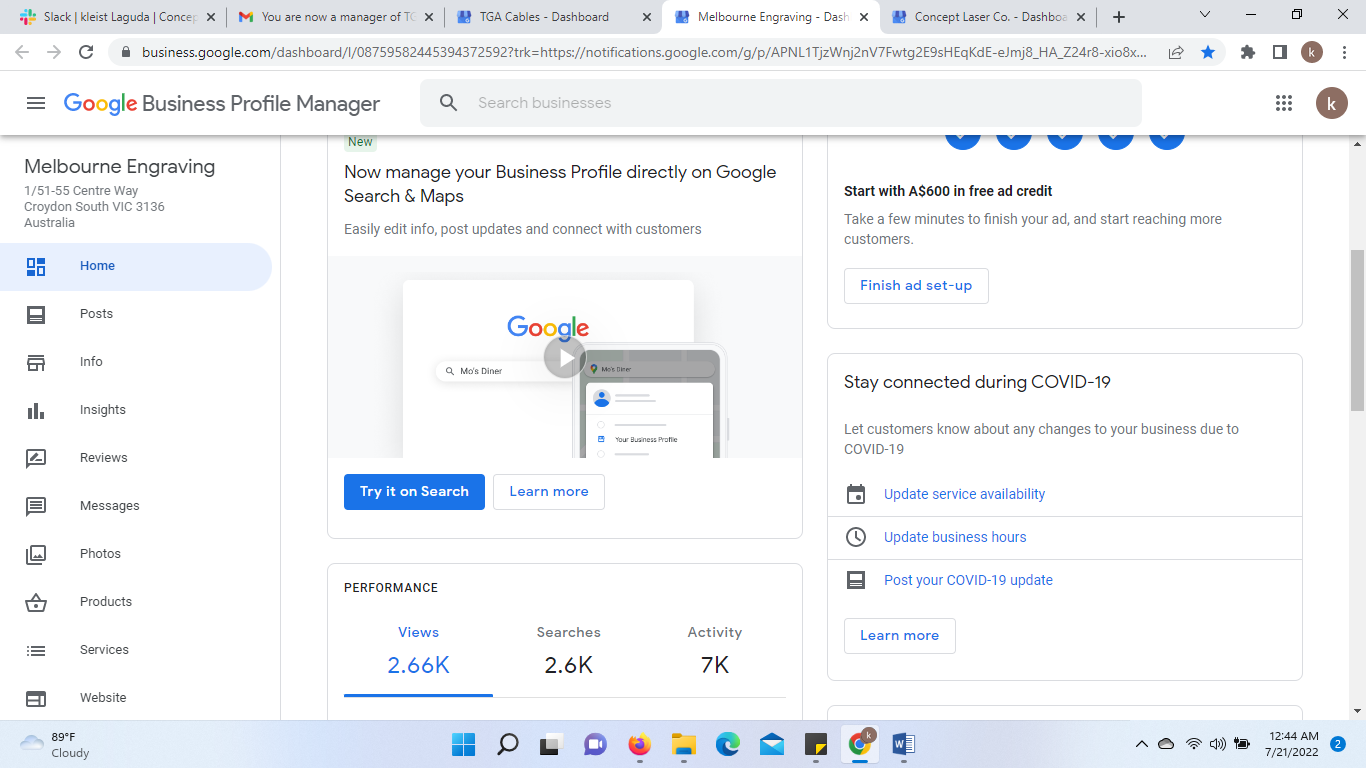Open a new browser tab
Screen dimensions: 1366x768
pyautogui.click(x=1119, y=17)
